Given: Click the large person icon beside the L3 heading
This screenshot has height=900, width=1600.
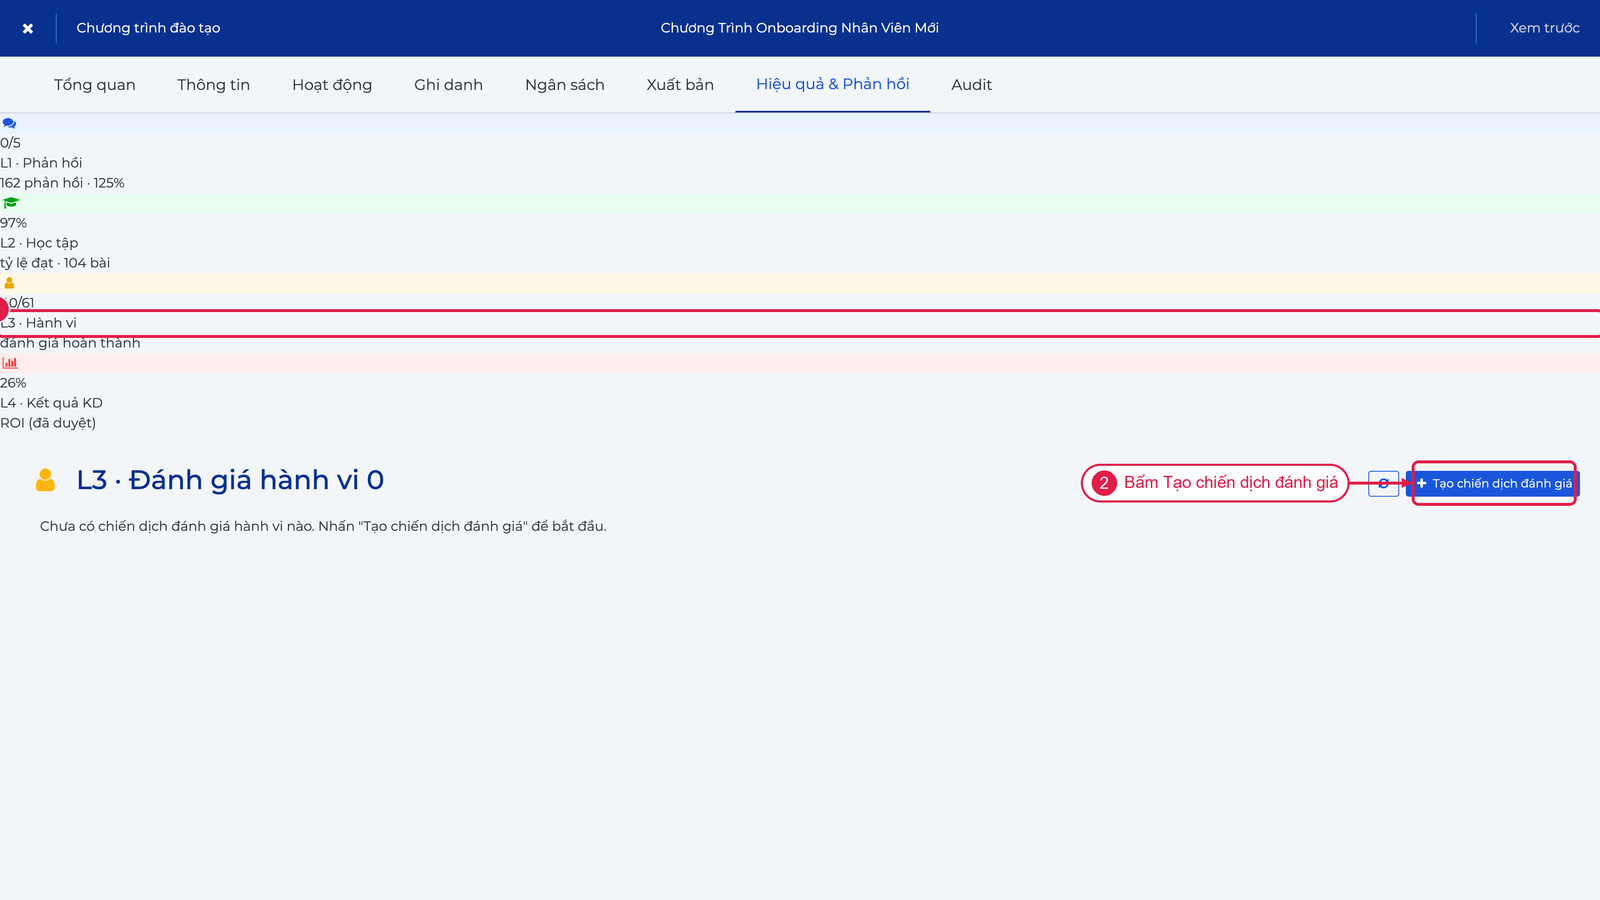Looking at the screenshot, I should [x=45, y=480].
